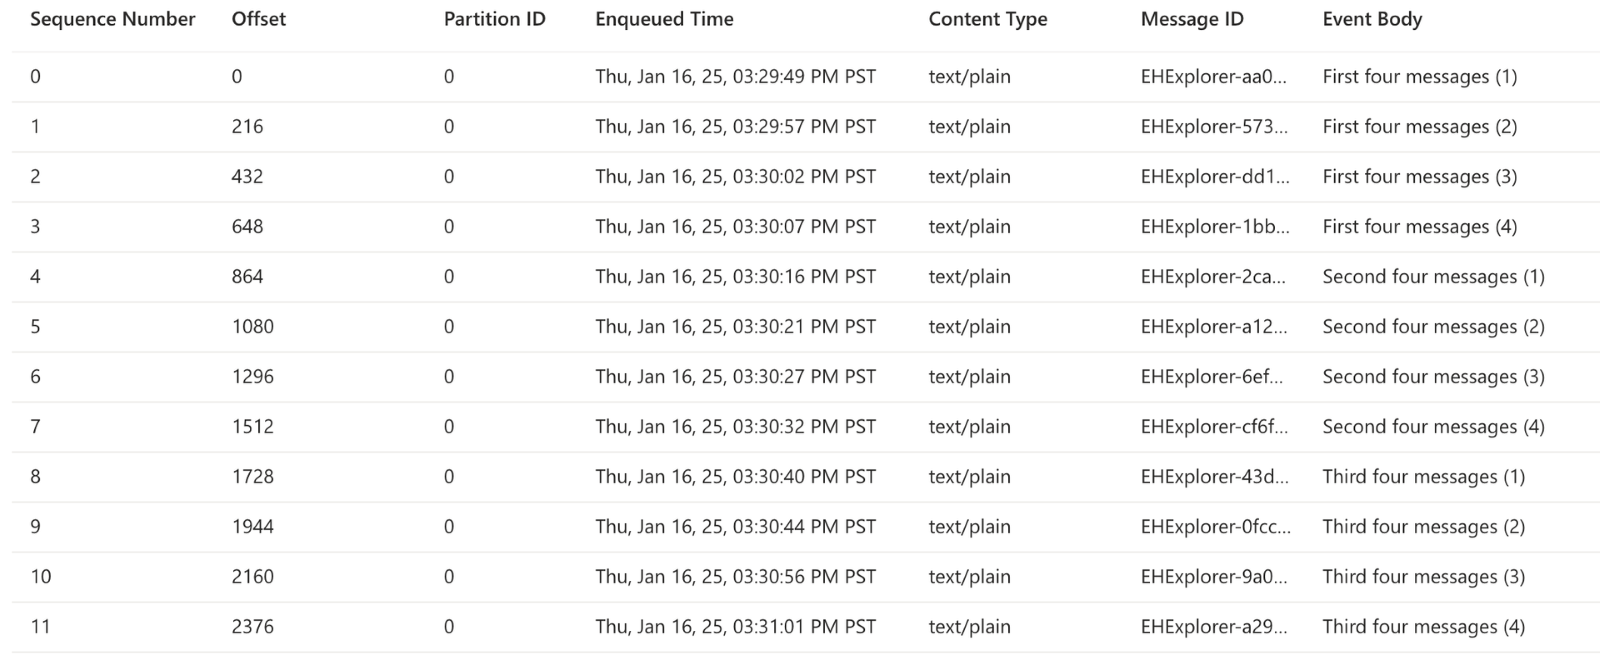The height and width of the screenshot is (671, 1600).
Task: Select message ID EHExplorer-0fcc...
Action: click(1215, 527)
